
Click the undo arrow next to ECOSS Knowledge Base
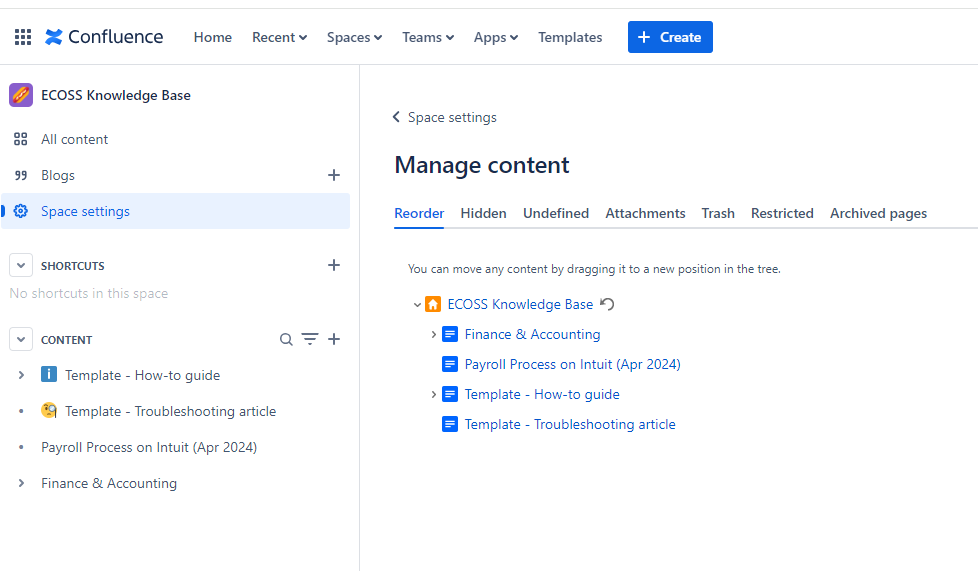[607, 304]
